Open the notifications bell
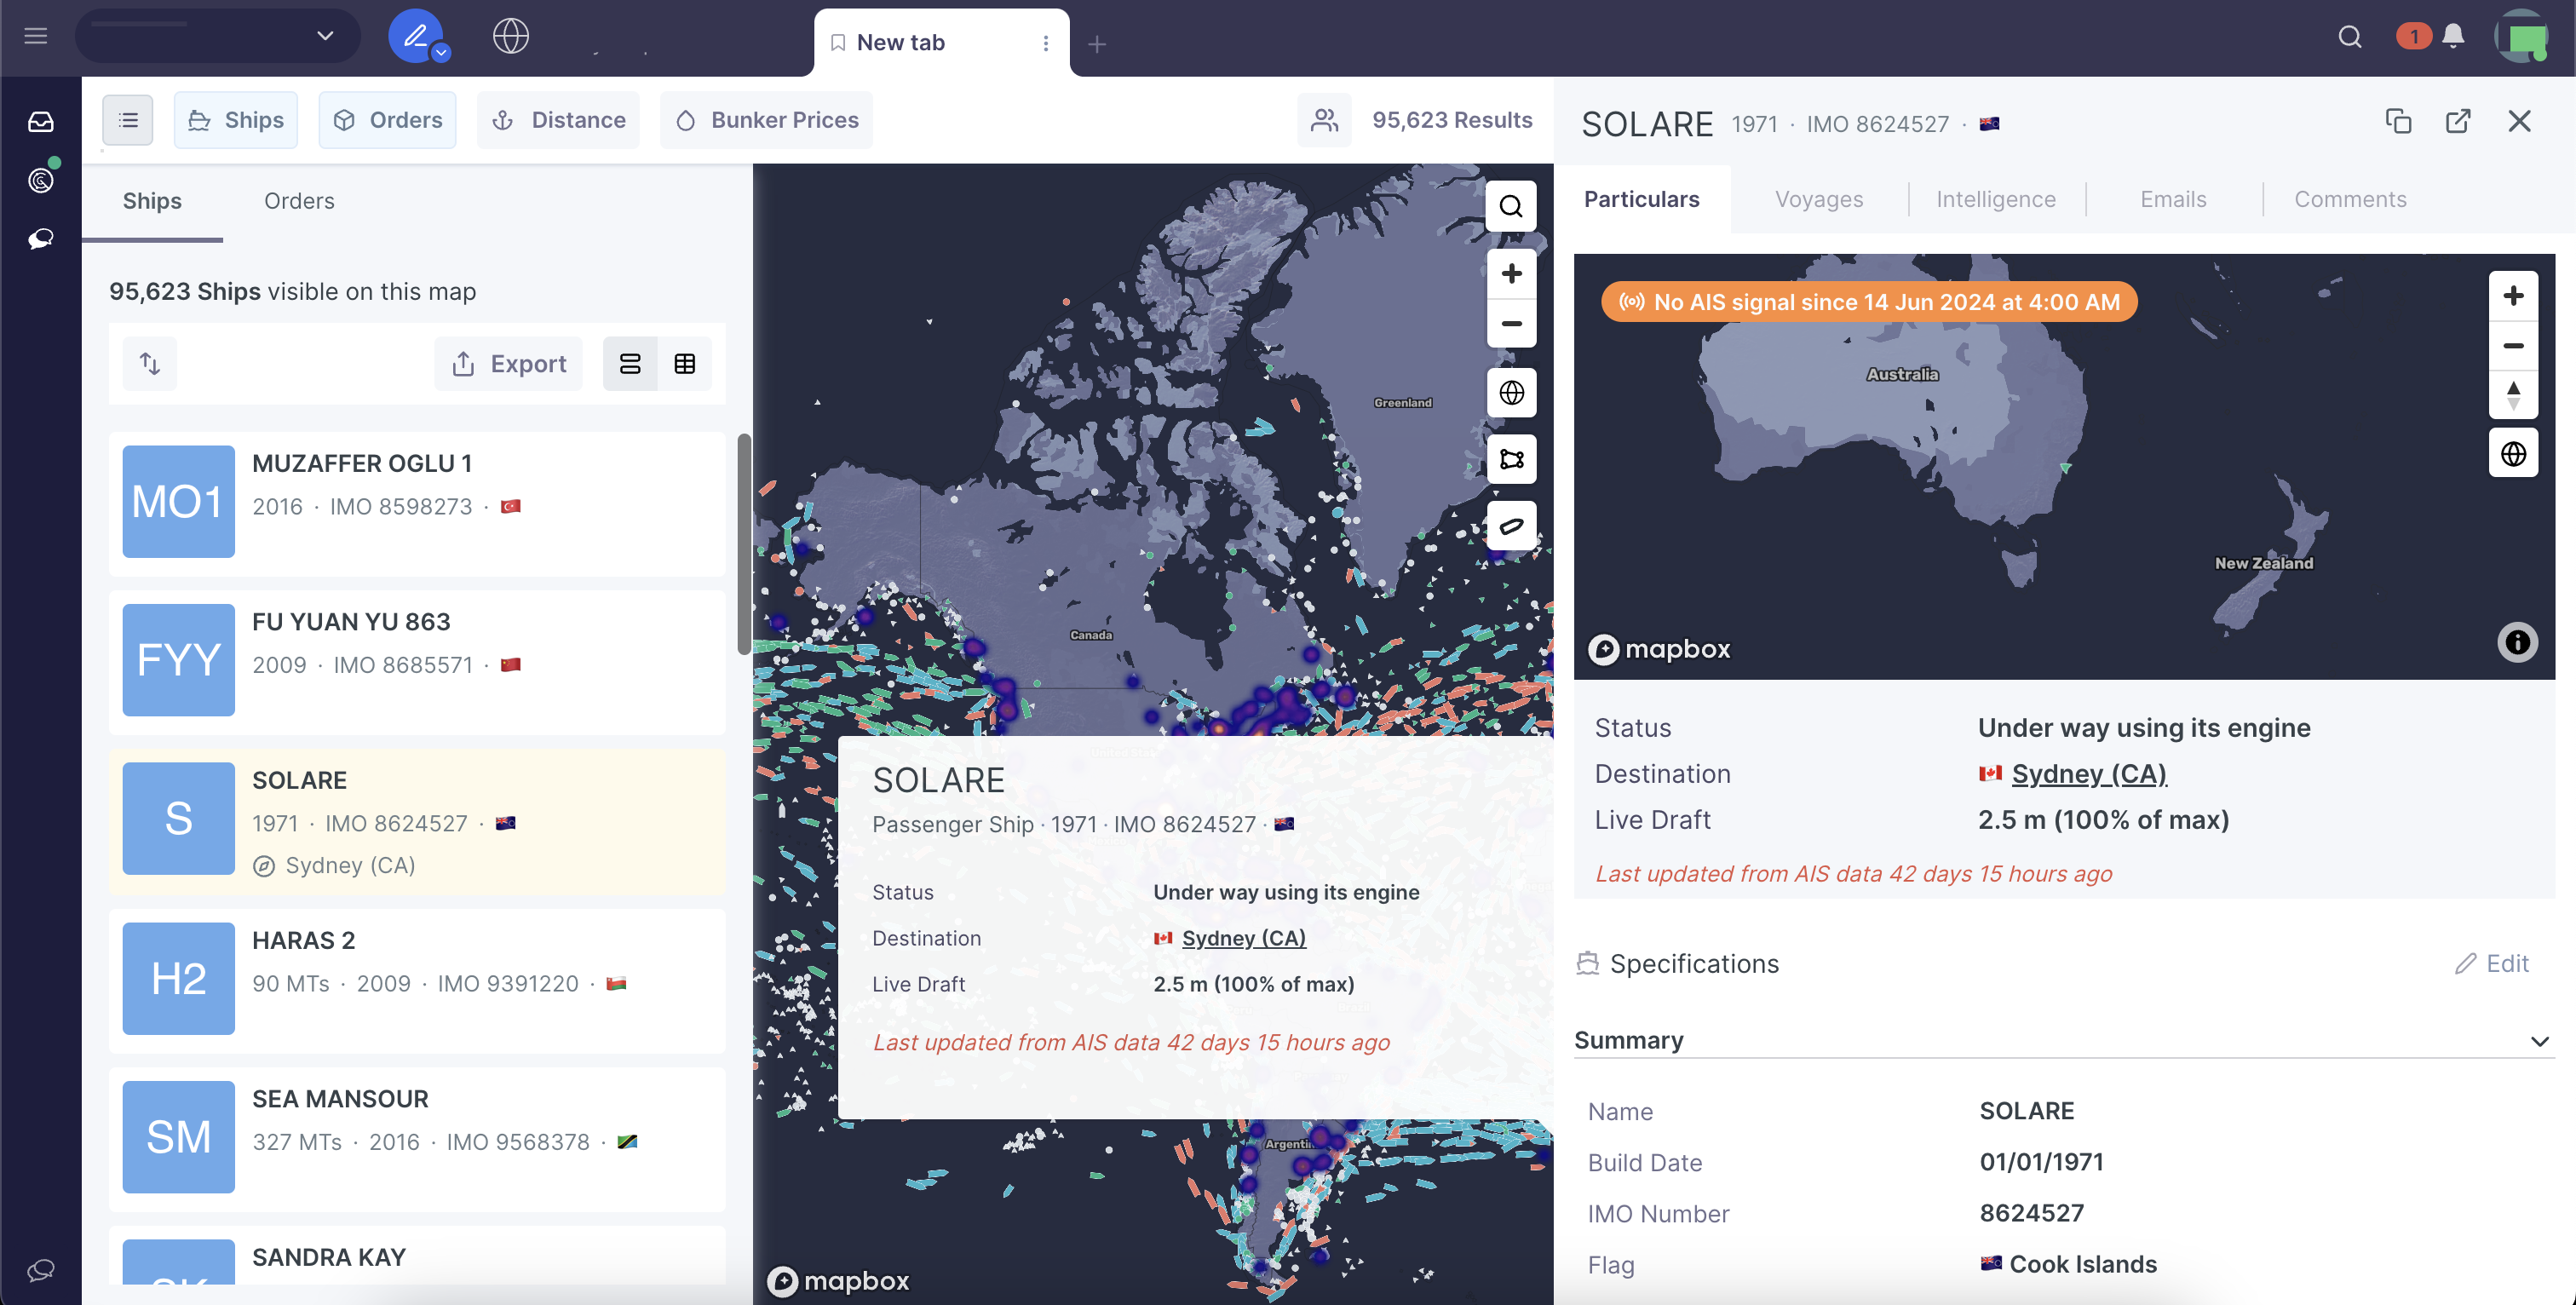This screenshot has width=2576, height=1305. [x=2453, y=37]
